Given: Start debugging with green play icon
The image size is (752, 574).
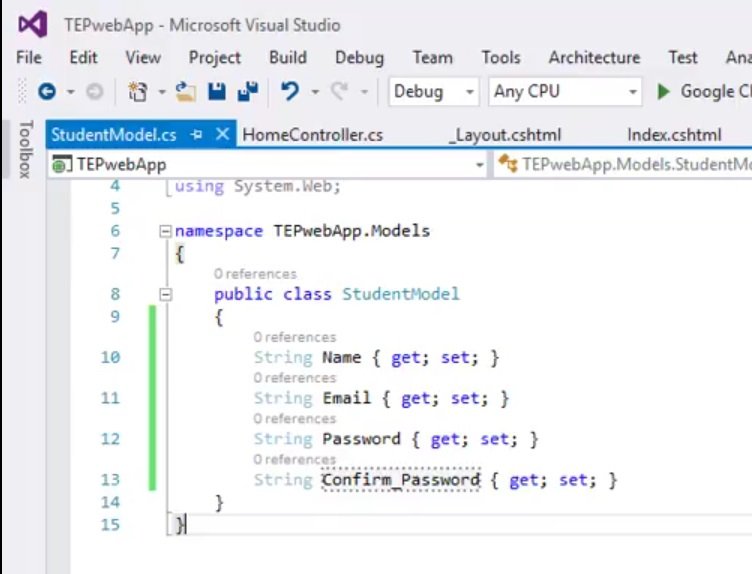Looking at the screenshot, I should point(663,91).
